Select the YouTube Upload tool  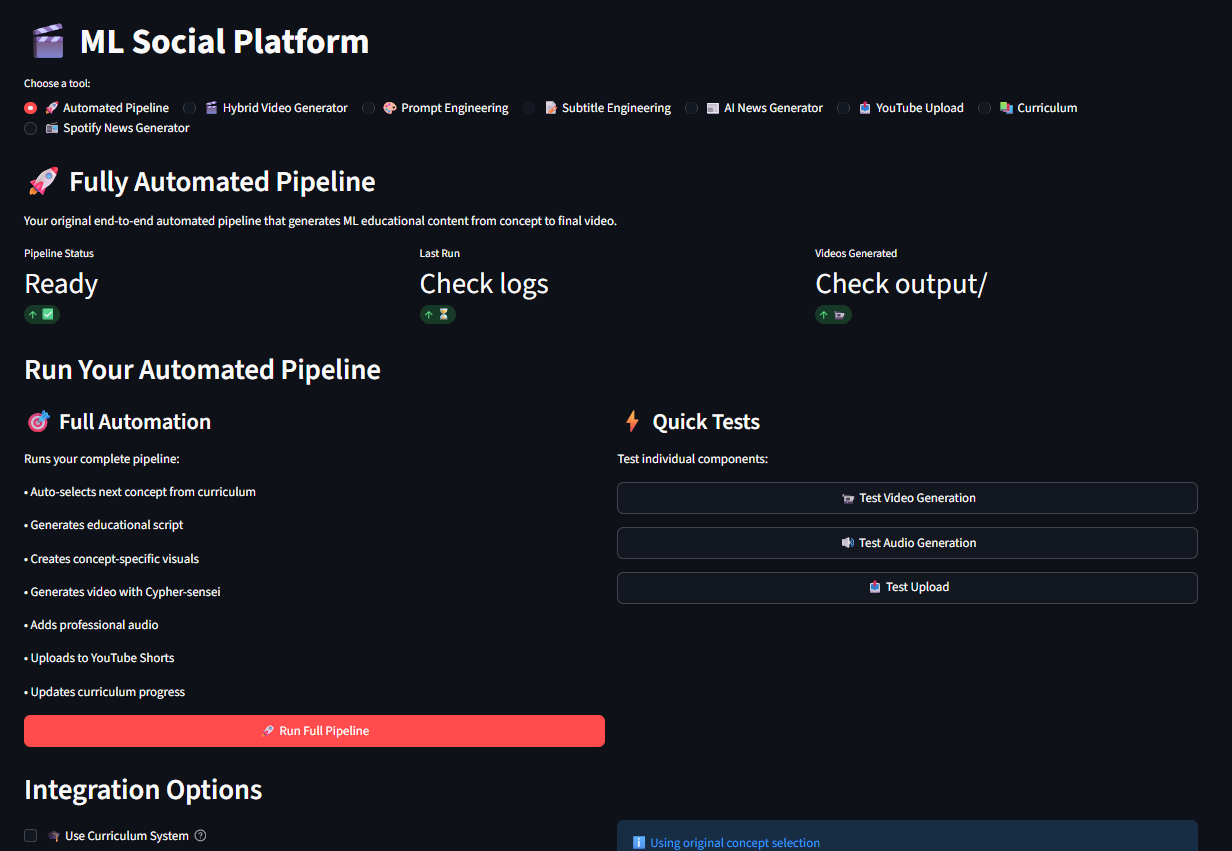(x=844, y=108)
